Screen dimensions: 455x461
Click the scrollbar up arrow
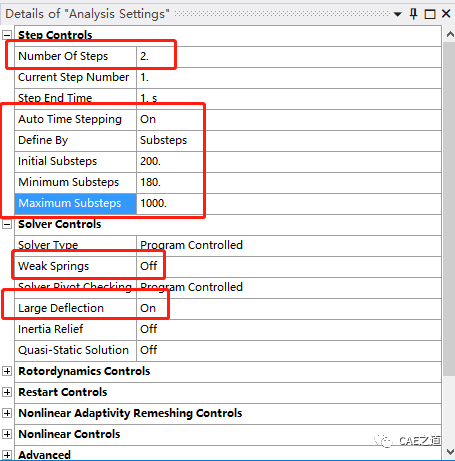[450, 34]
